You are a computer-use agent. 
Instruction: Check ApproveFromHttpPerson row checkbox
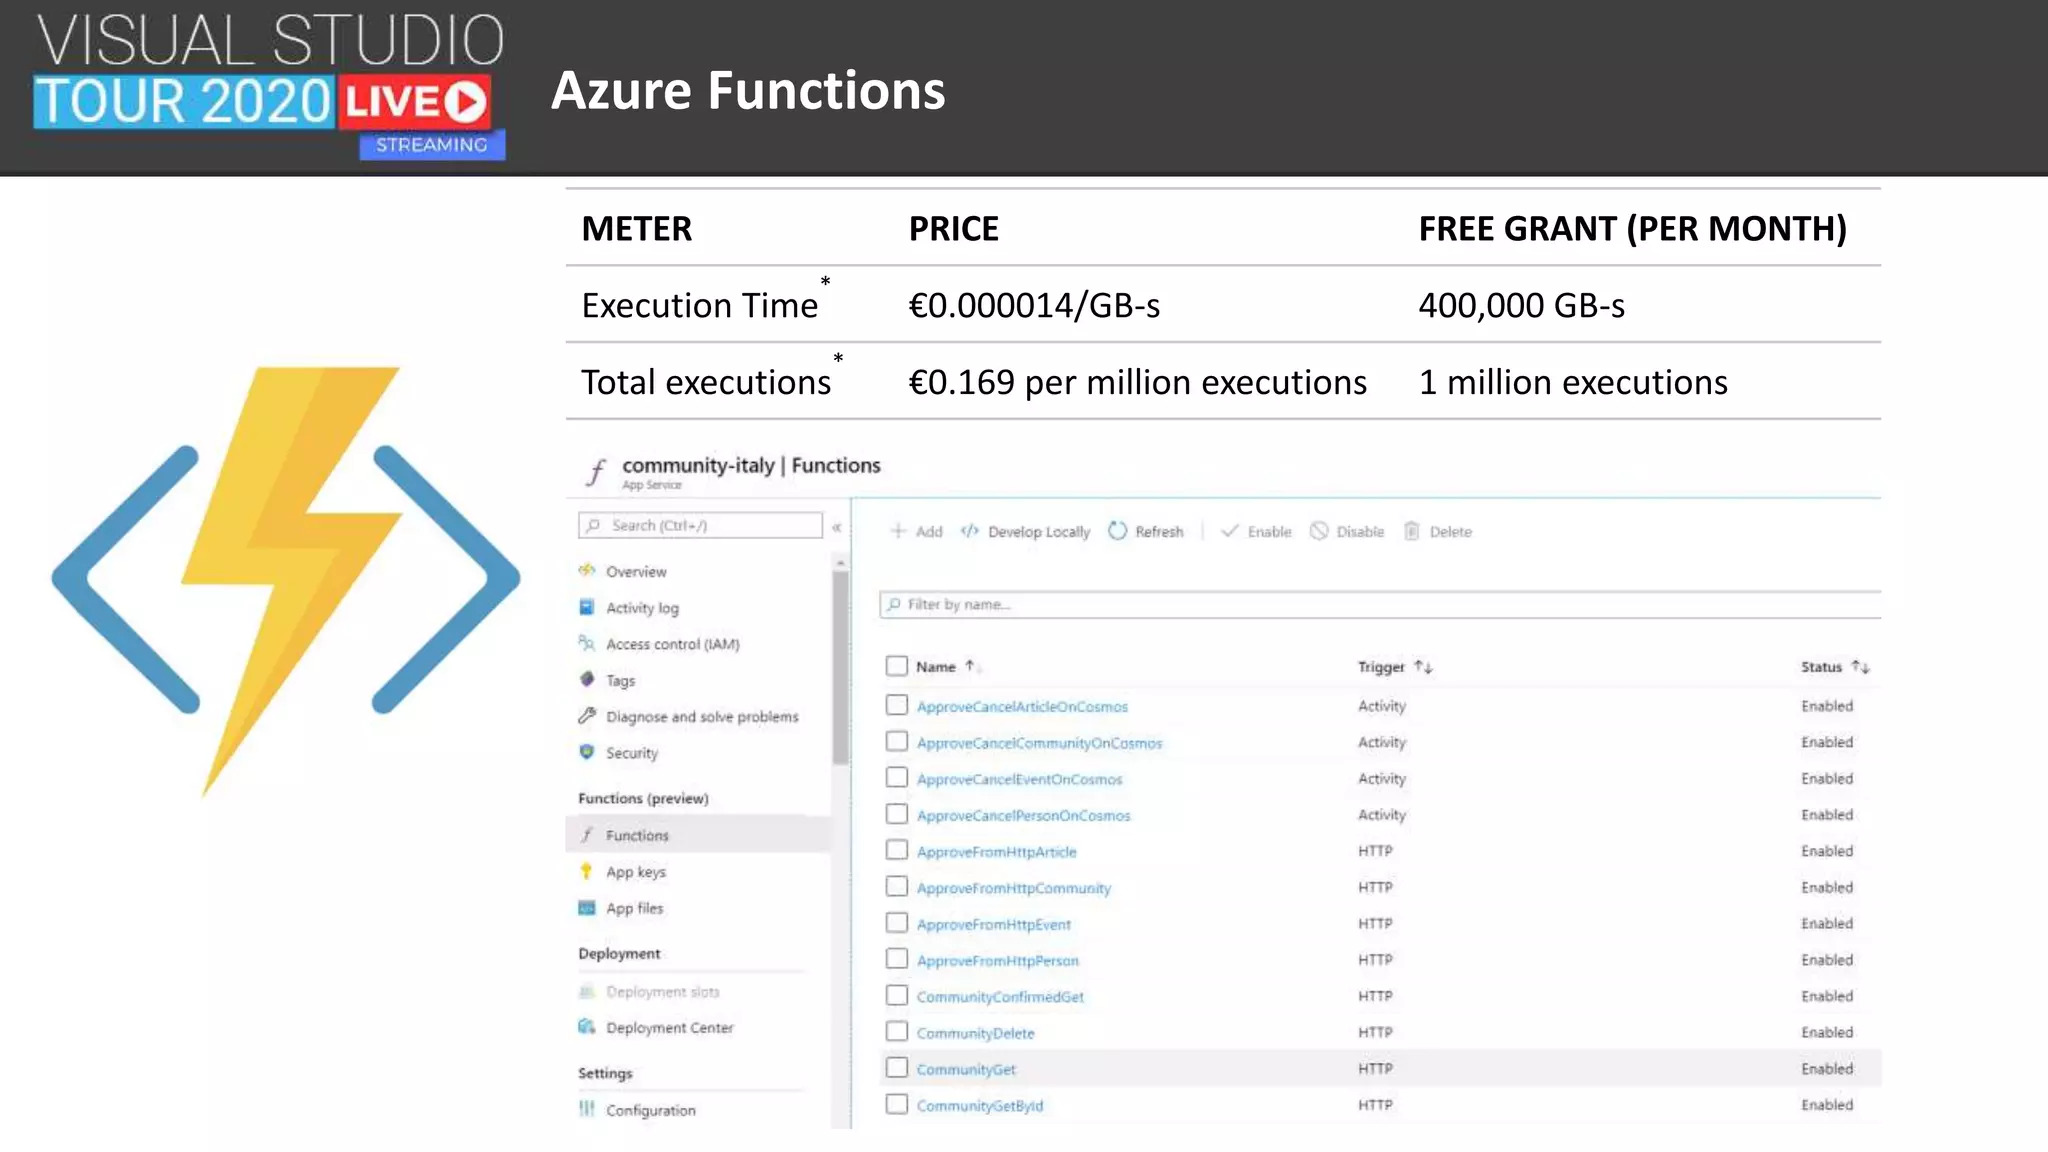(897, 959)
